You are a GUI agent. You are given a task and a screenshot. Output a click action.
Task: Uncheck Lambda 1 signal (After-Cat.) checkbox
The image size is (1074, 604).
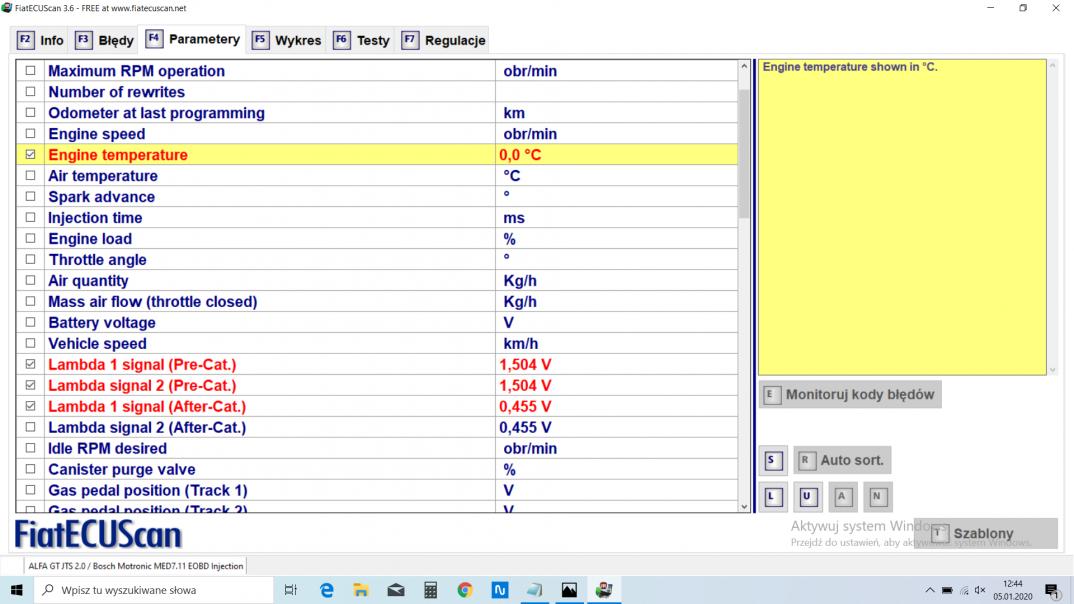pos(30,406)
